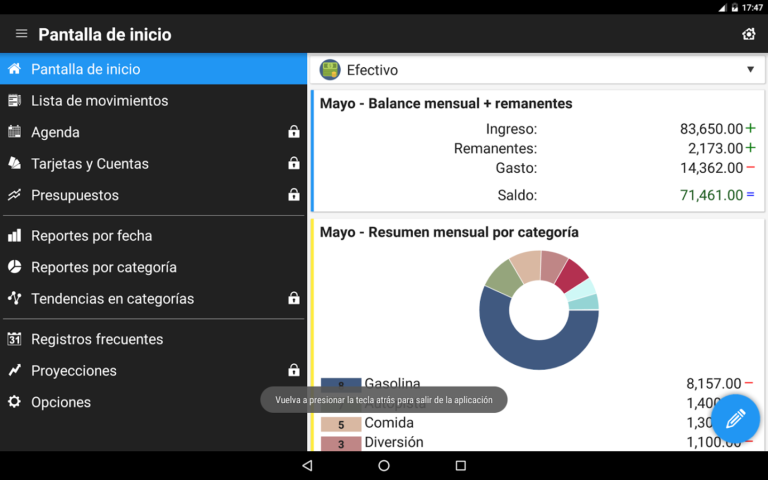Tap the blue pencil floating button
This screenshot has height=480, width=768.
pos(735,418)
